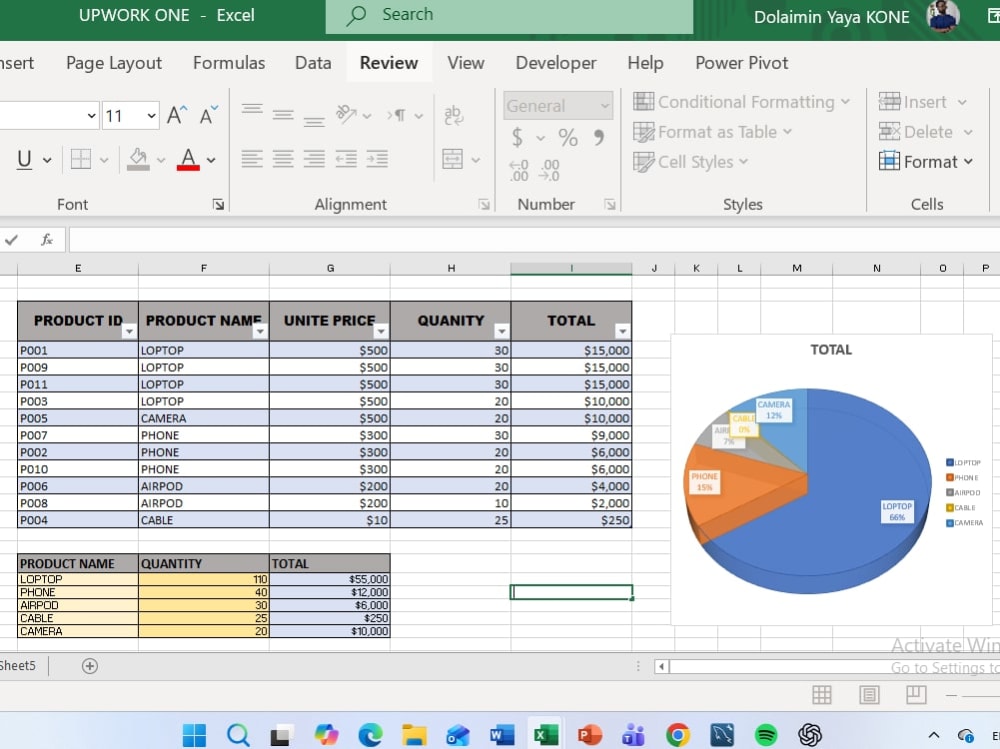
Task: Select the pie chart titled TOTAL
Action: (x=831, y=480)
